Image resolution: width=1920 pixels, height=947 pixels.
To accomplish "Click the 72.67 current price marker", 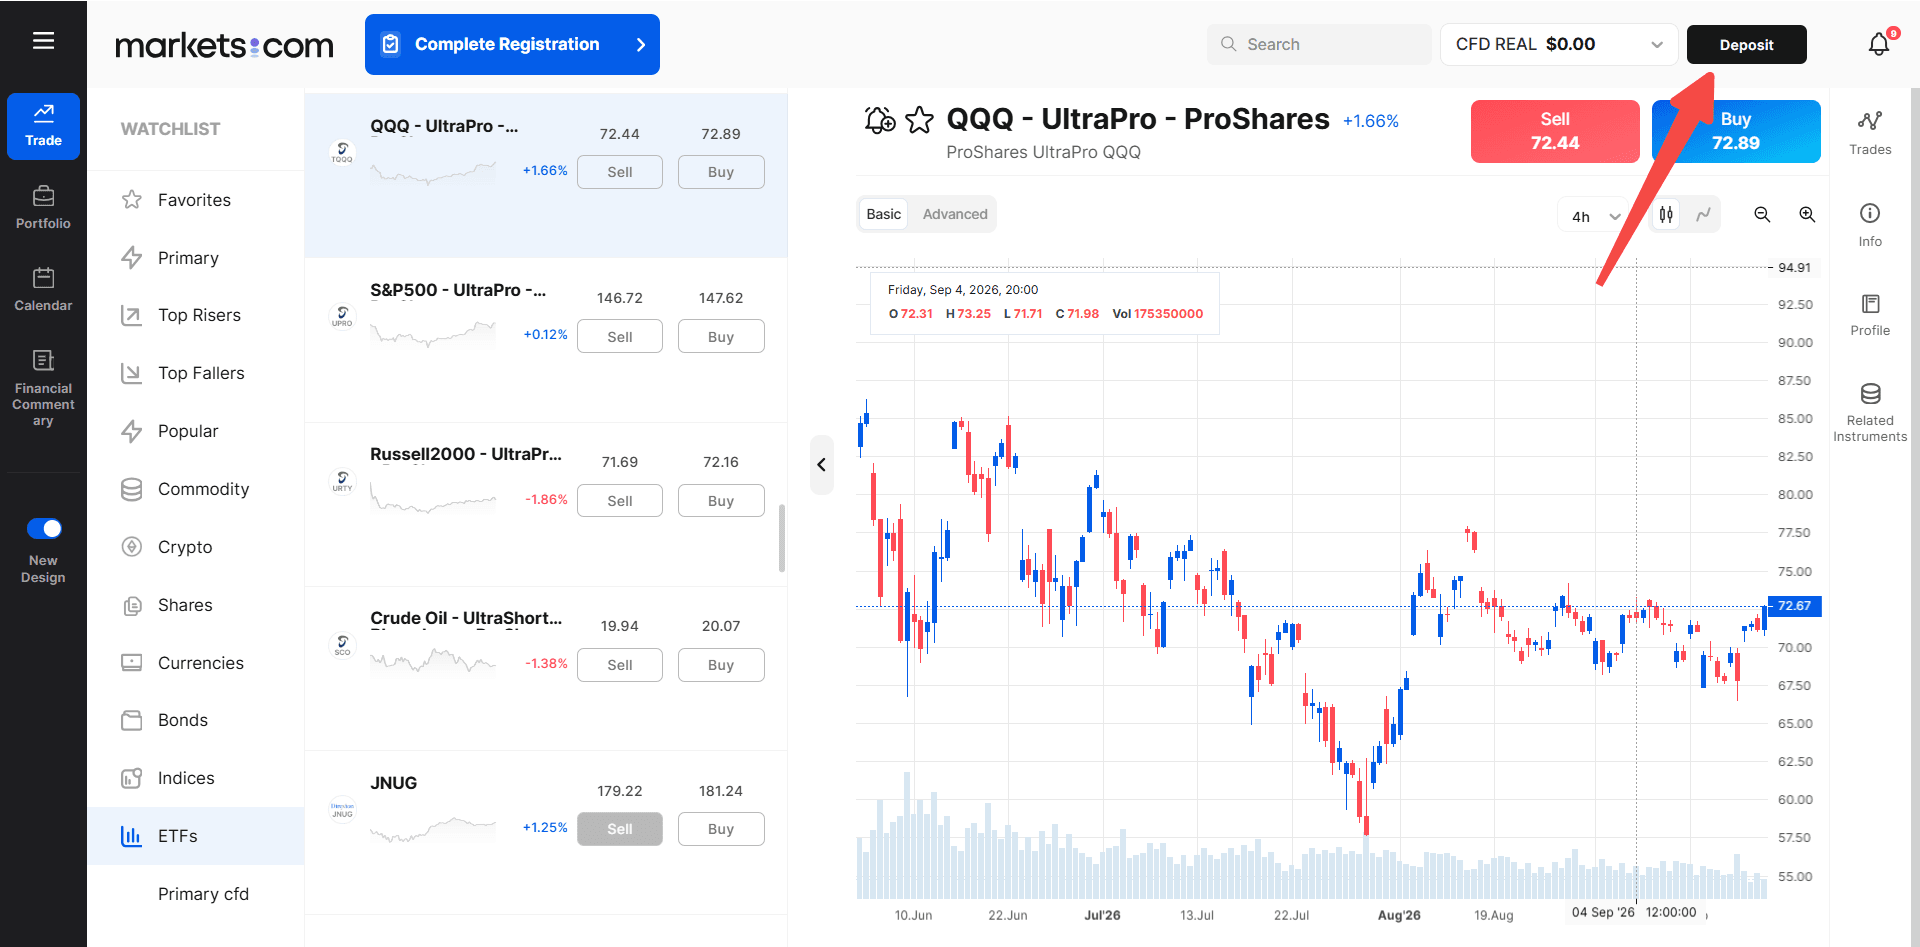I will click(x=1794, y=606).
